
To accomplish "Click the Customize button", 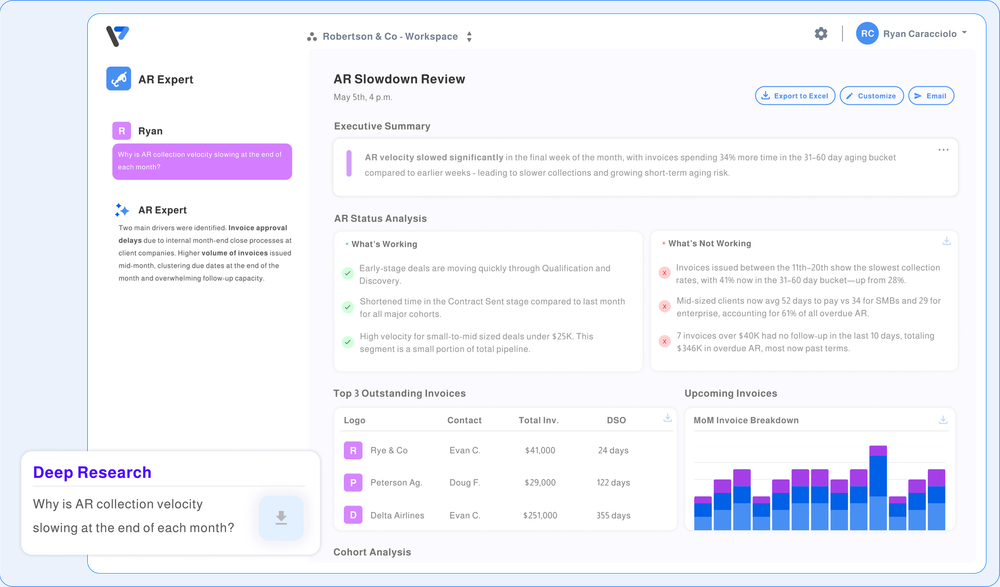I will tap(871, 96).
